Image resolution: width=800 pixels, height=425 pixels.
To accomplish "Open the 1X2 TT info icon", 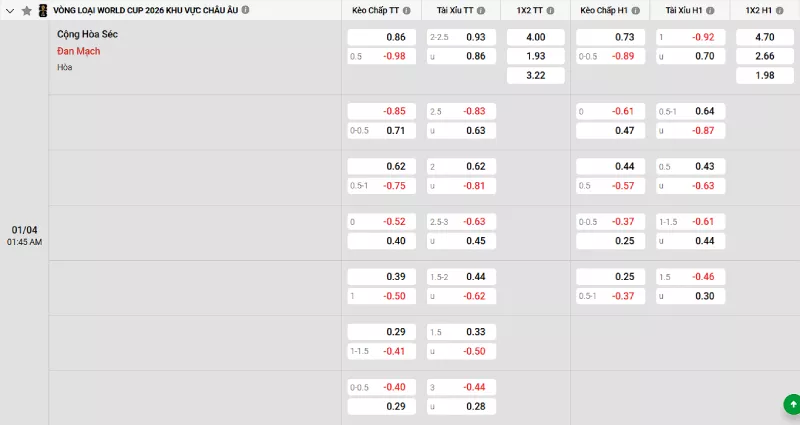I will (552, 10).
